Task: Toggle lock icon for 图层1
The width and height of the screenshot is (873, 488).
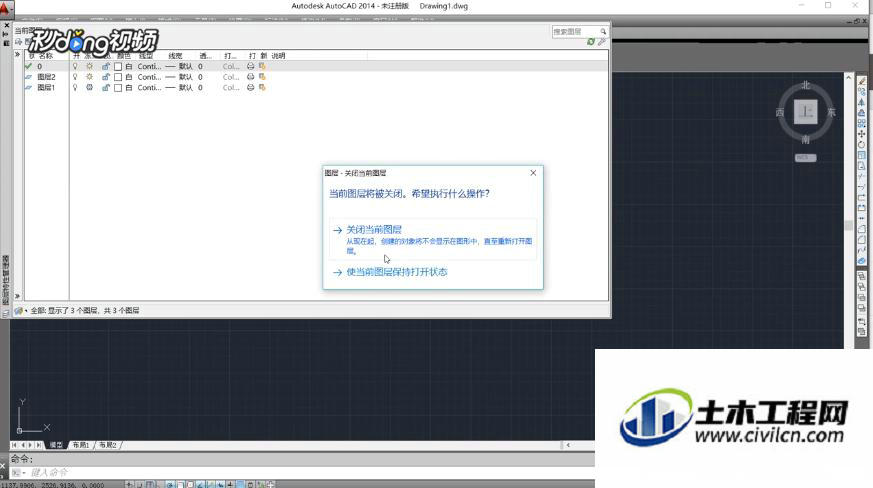Action: (105, 87)
